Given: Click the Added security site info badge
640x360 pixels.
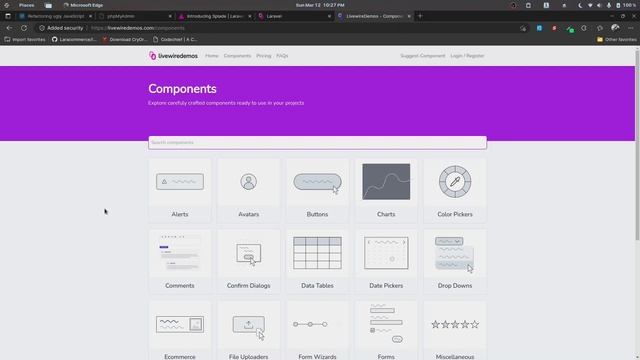Looking at the screenshot, I should coord(61,28).
